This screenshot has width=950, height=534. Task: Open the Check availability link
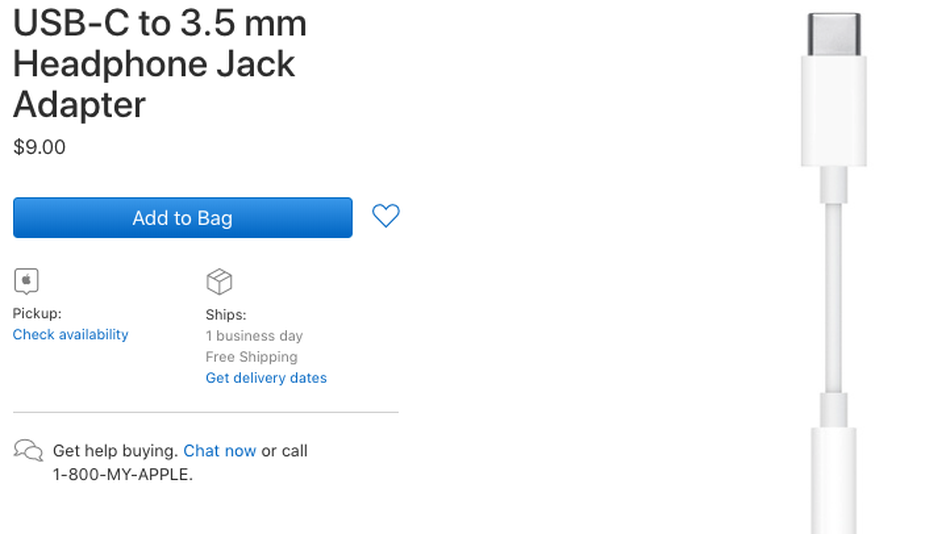pos(70,334)
